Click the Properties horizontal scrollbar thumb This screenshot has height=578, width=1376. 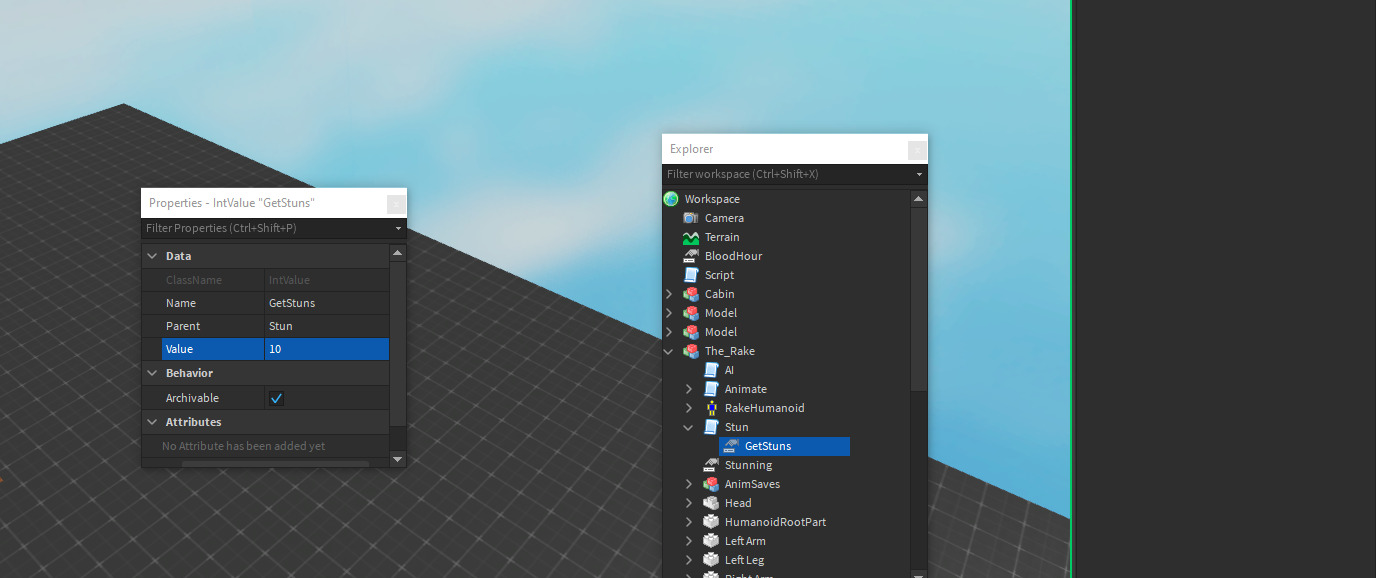(x=275, y=464)
